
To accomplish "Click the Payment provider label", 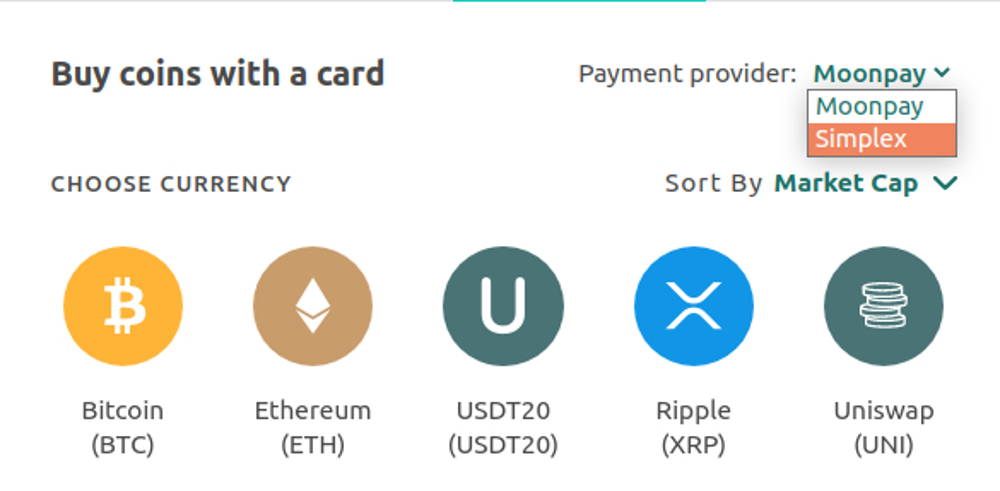I will [688, 74].
